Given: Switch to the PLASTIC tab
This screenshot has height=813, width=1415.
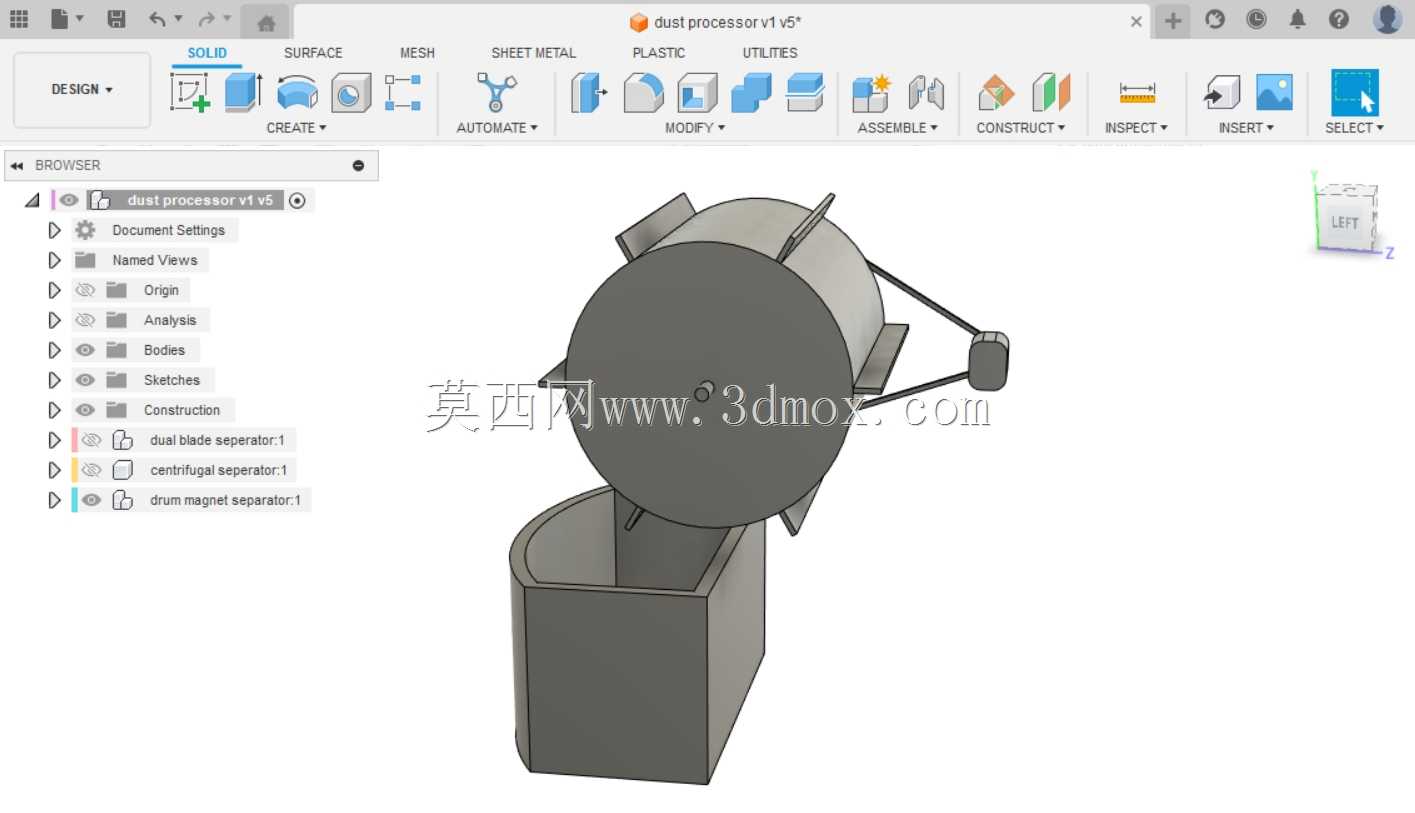Looking at the screenshot, I should tap(659, 53).
